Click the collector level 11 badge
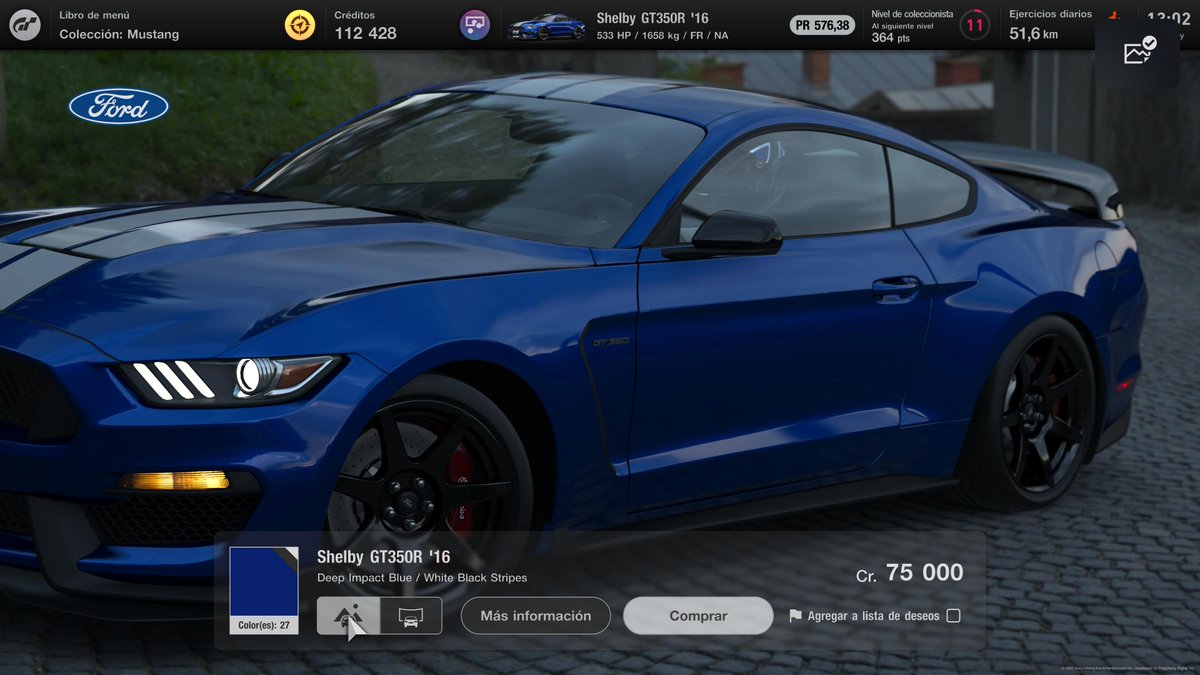 [974, 25]
